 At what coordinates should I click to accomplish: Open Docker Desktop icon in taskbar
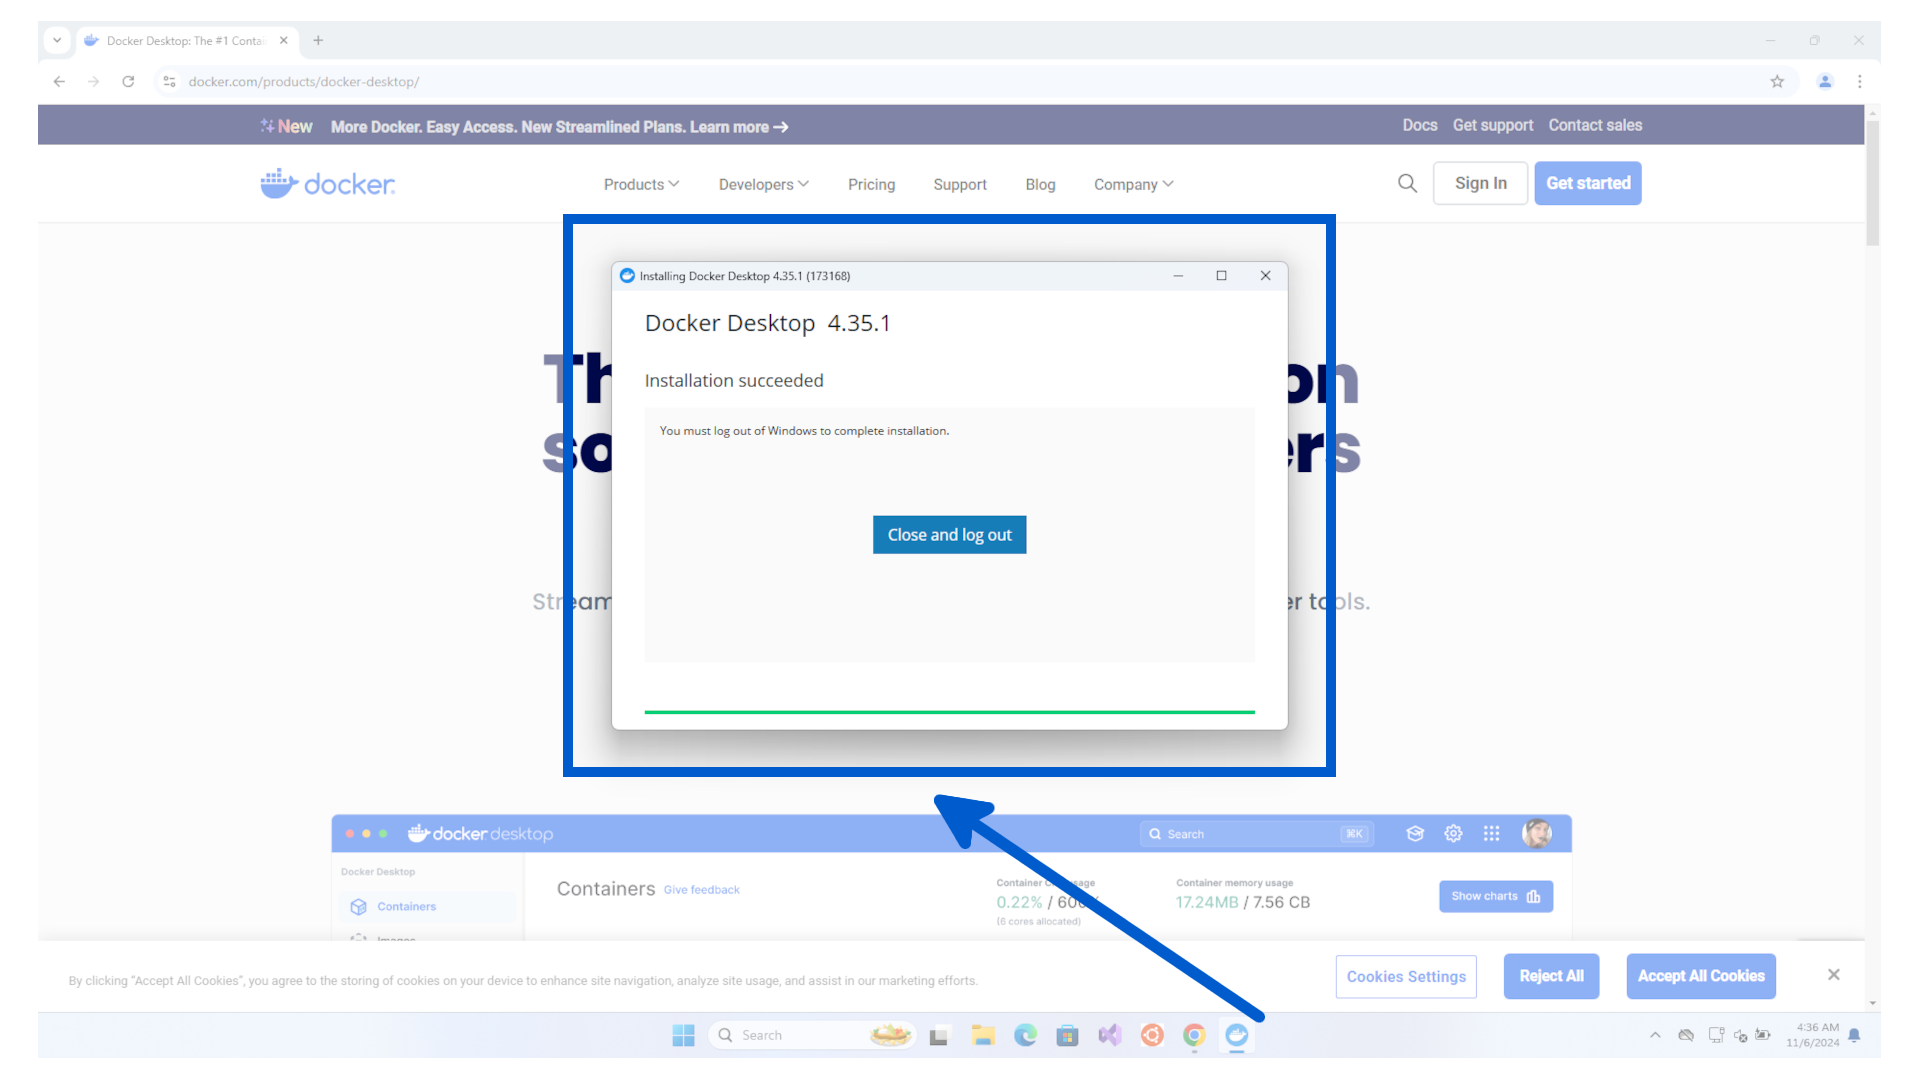(1237, 1035)
